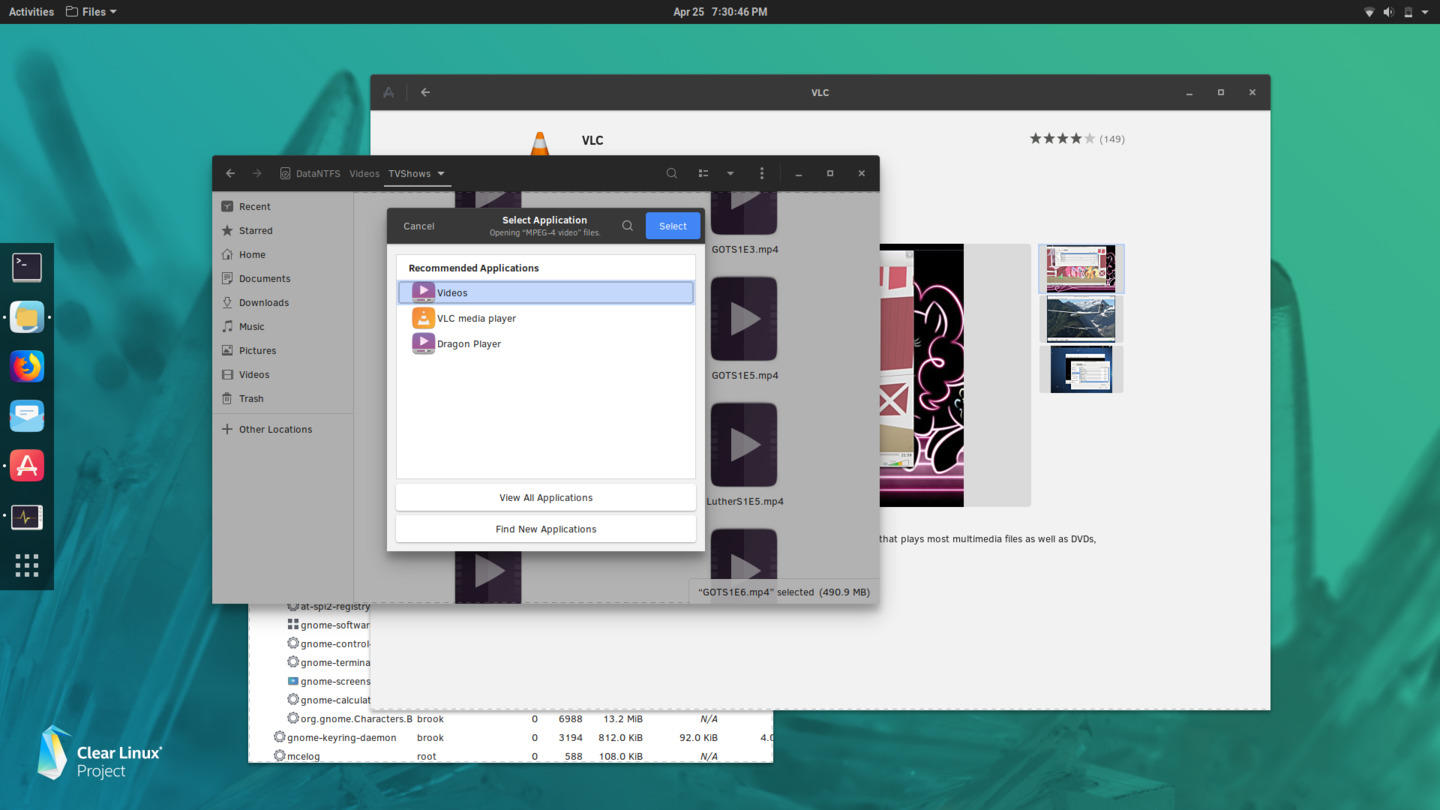The height and width of the screenshot is (810, 1440).
Task: Confirm with the blue Select button
Action: click(x=673, y=226)
